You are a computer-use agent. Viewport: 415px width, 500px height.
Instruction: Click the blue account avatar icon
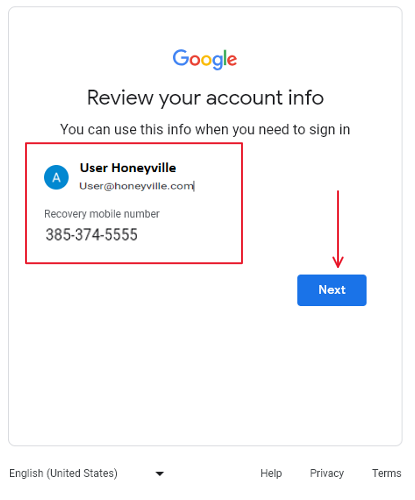coord(56,177)
